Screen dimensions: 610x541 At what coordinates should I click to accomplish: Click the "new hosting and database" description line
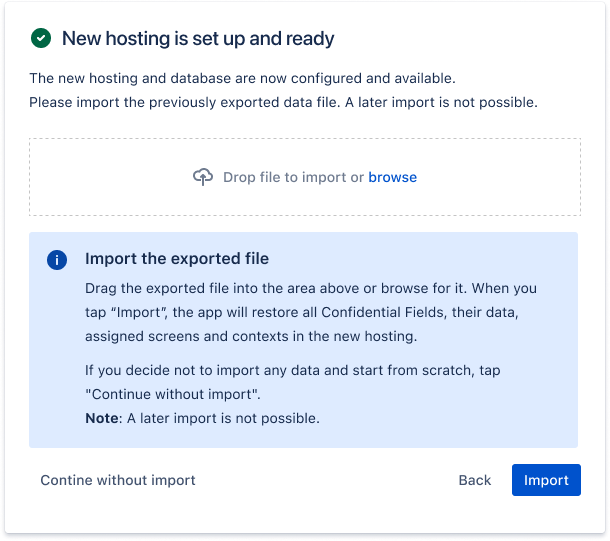pyautogui.click(x=244, y=78)
